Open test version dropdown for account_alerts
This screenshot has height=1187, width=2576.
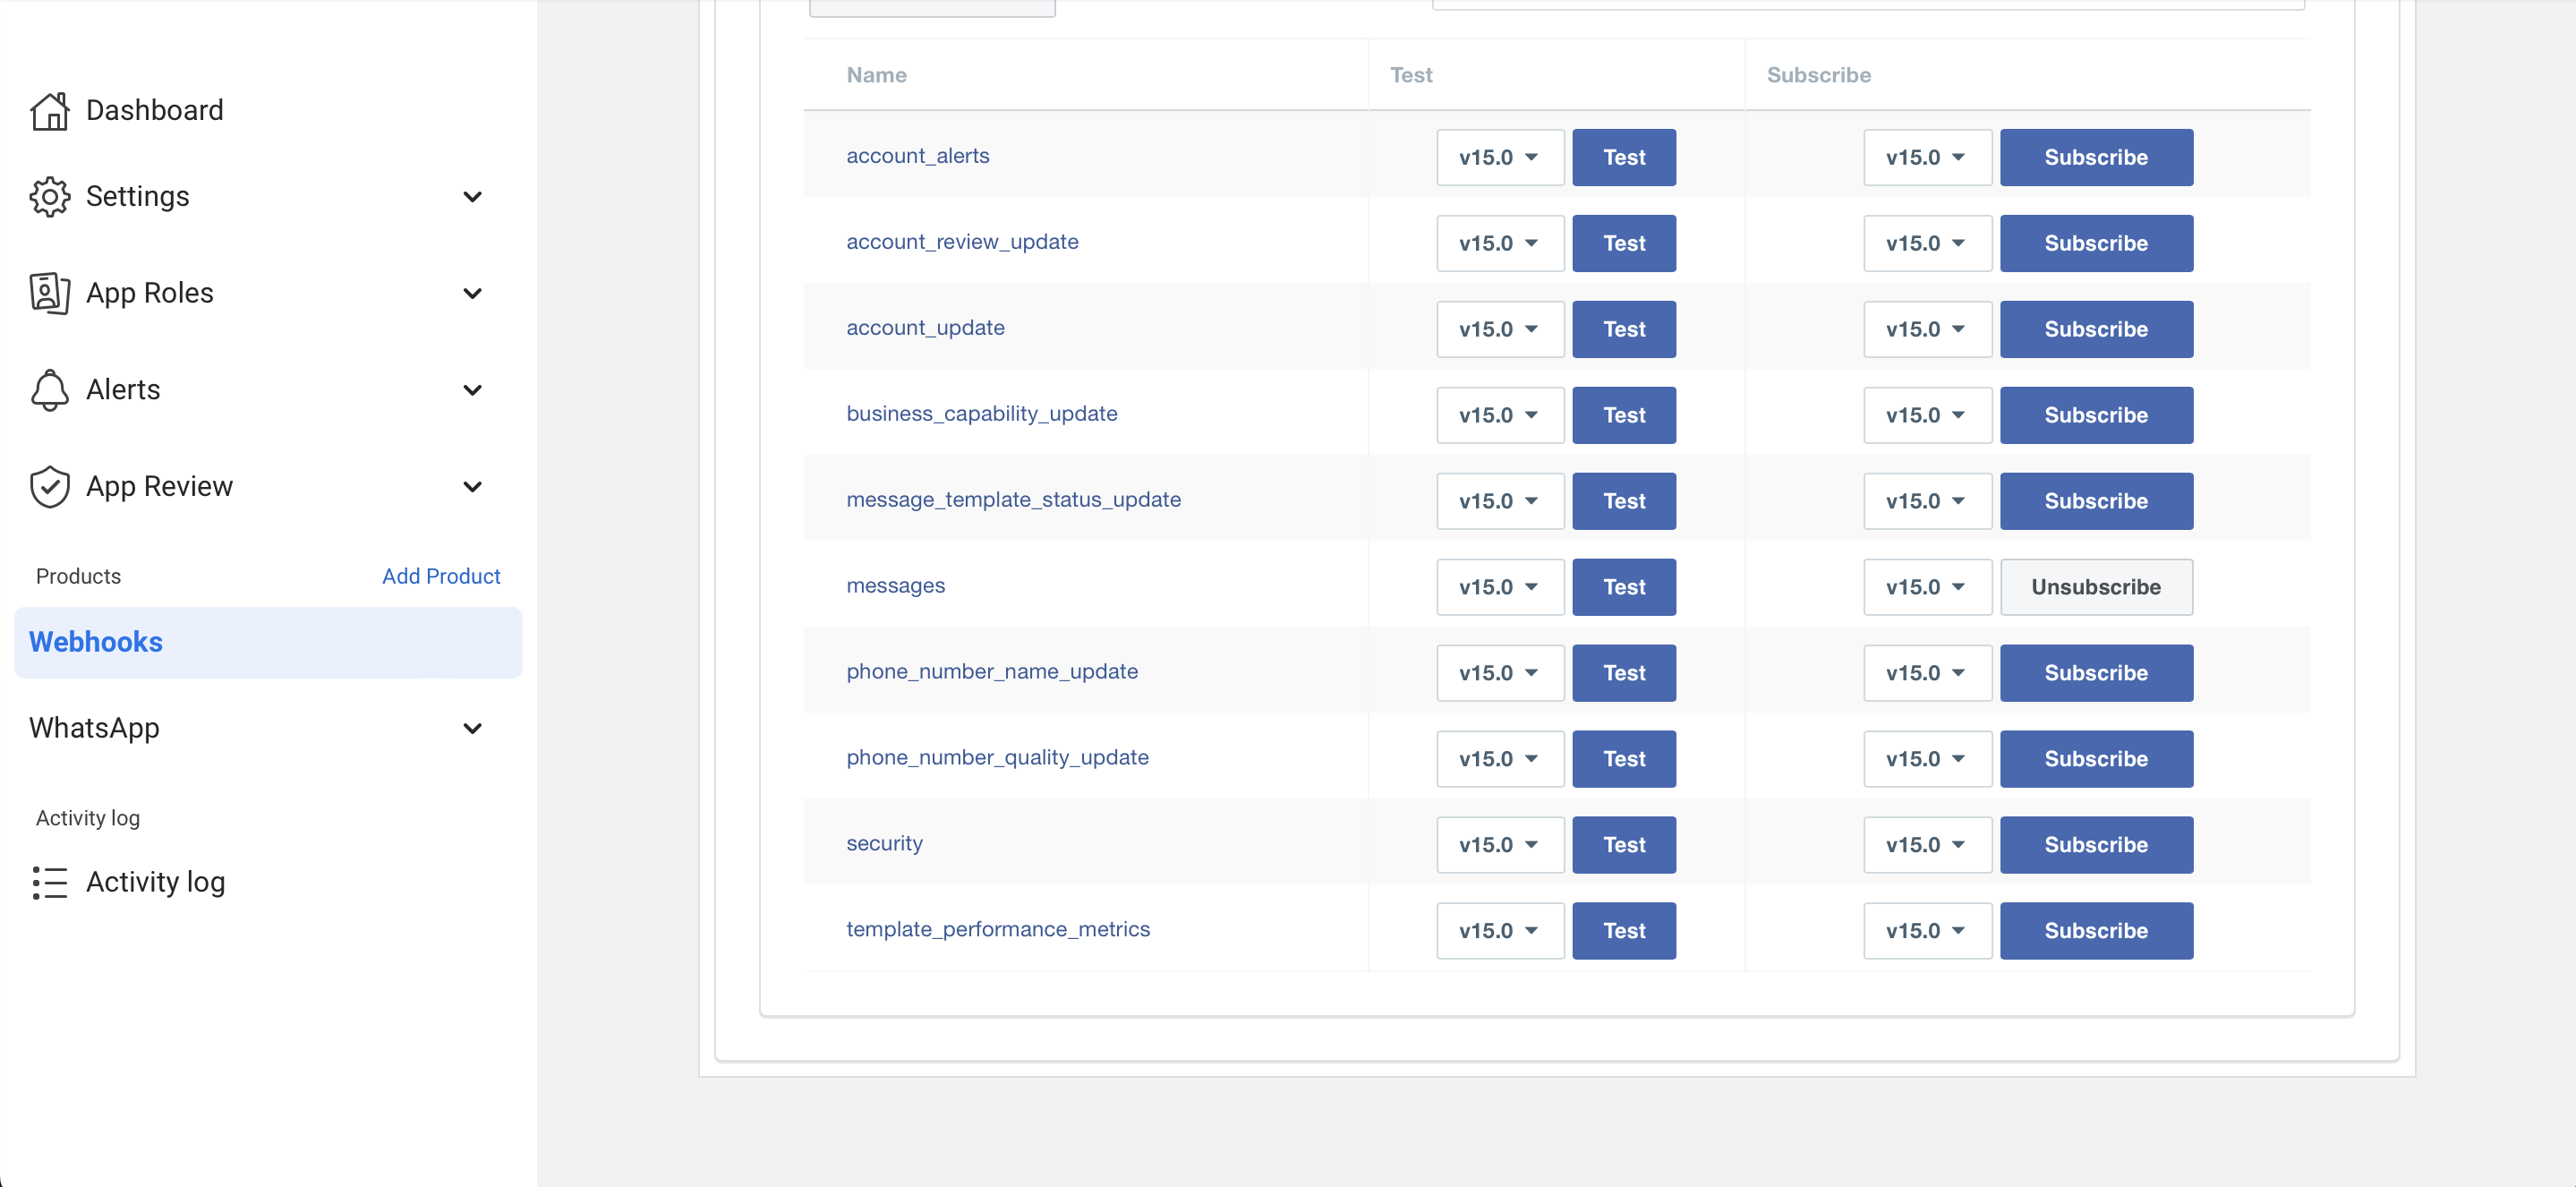pyautogui.click(x=1499, y=157)
